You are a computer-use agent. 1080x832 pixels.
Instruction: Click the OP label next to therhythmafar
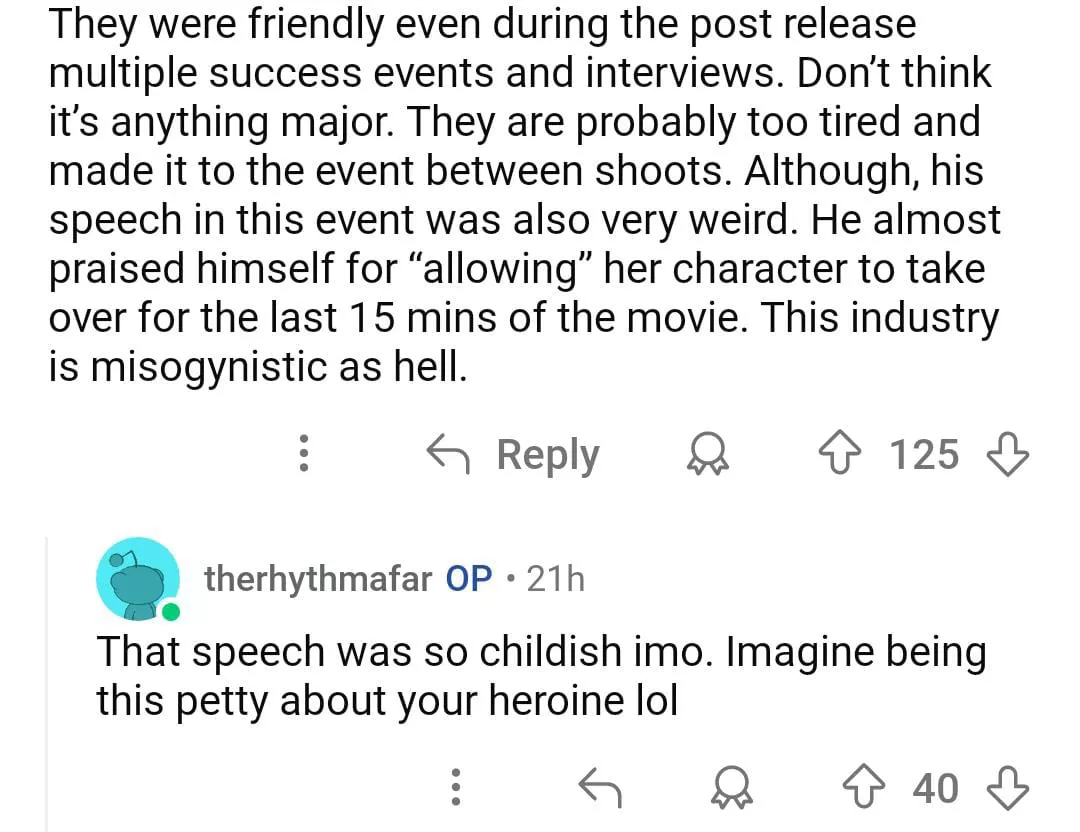tap(468, 578)
